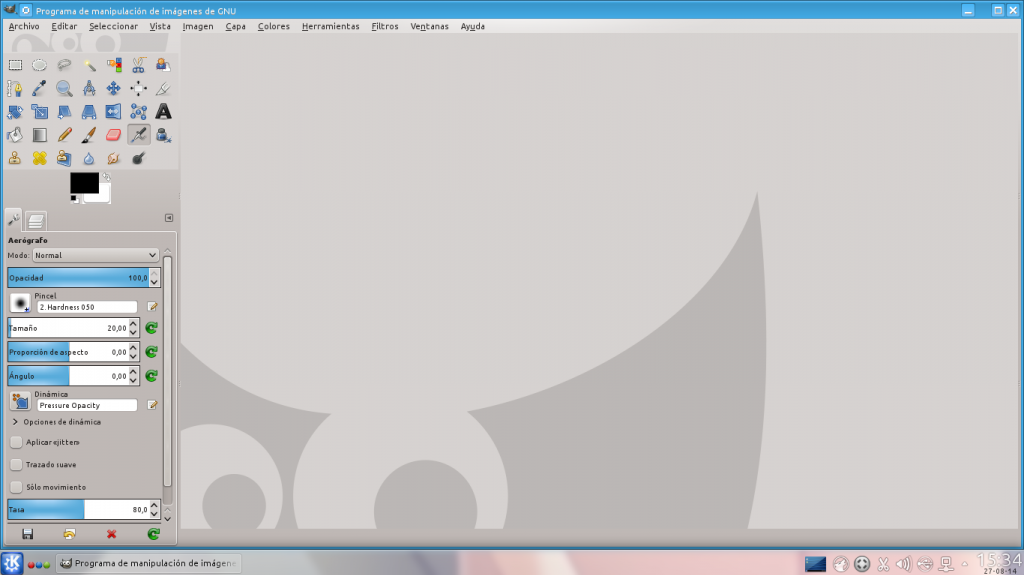Select the Clone stamp tool
Screen dimensions: 1024x575
(x=15, y=158)
